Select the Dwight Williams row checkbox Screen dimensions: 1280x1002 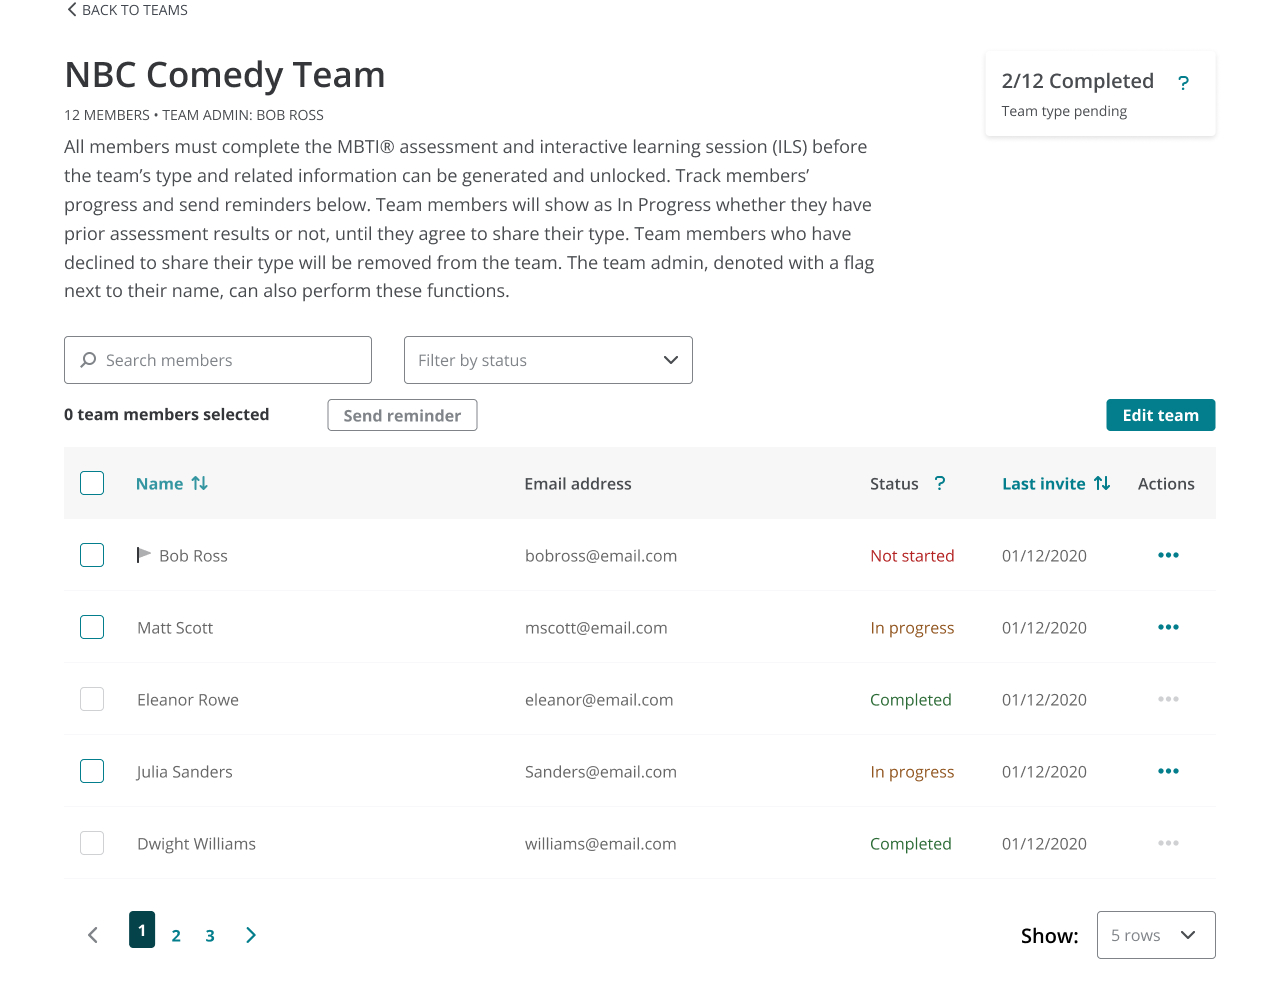pyautogui.click(x=92, y=843)
